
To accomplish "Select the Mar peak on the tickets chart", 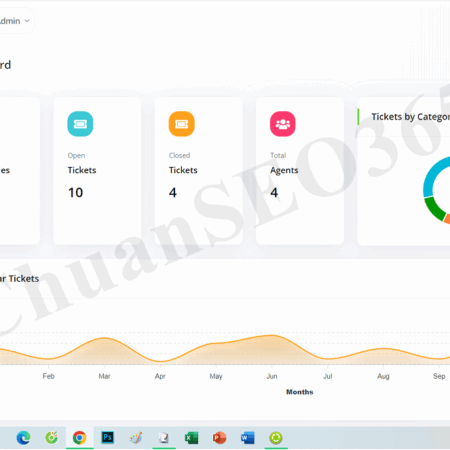I will click(104, 338).
